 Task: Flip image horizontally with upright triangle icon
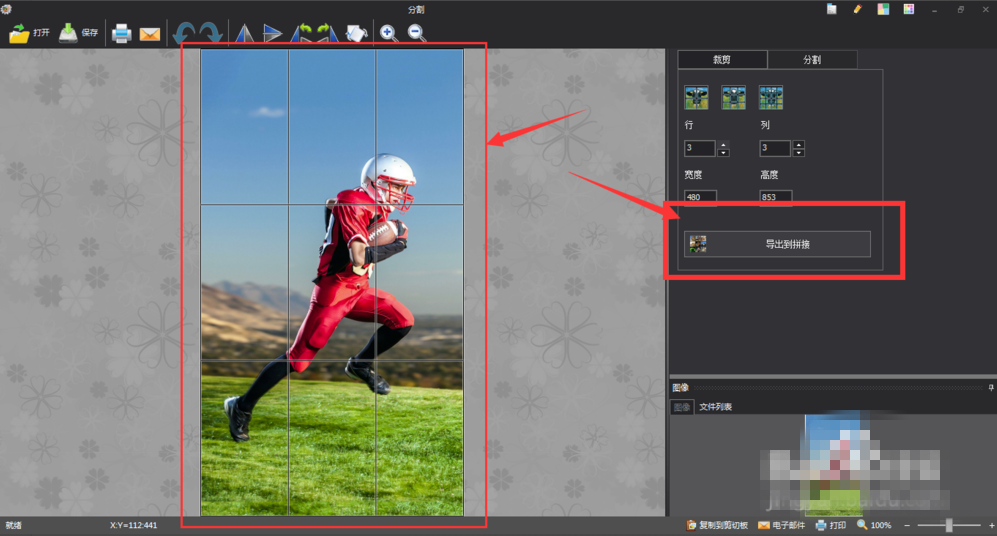pyautogui.click(x=244, y=34)
